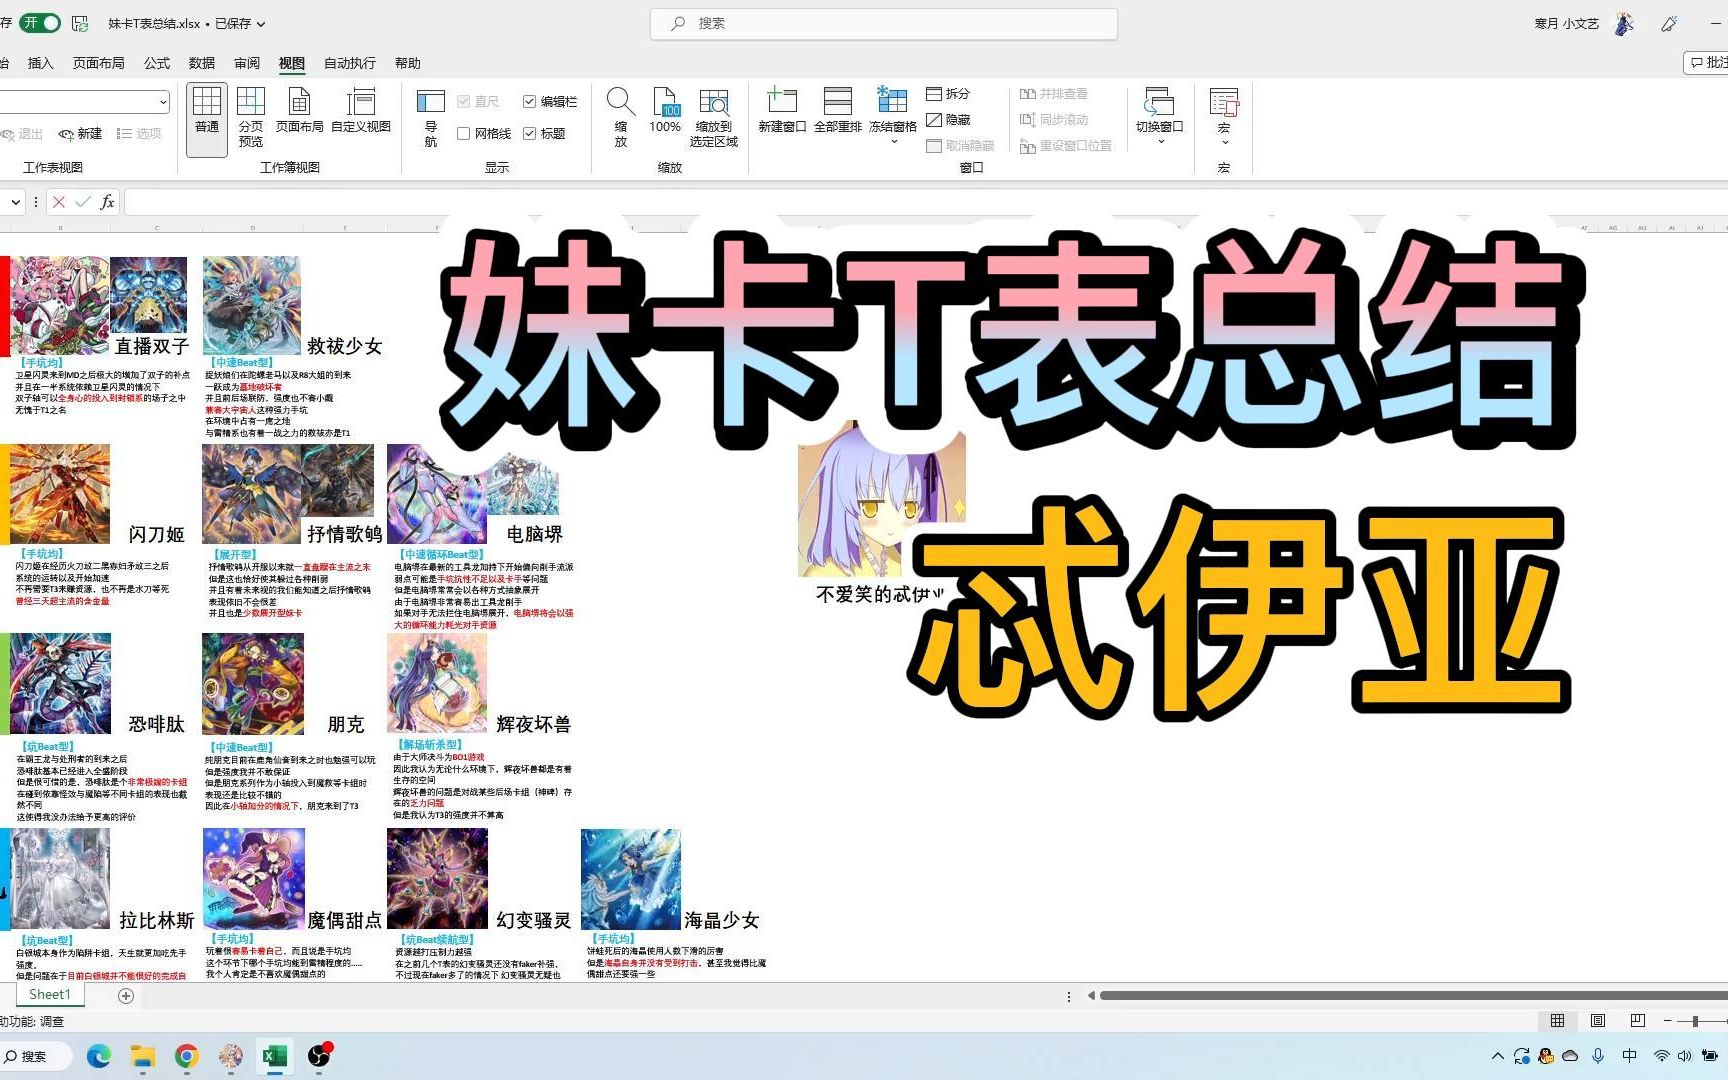Open the 插入 Insert tab

(40, 63)
